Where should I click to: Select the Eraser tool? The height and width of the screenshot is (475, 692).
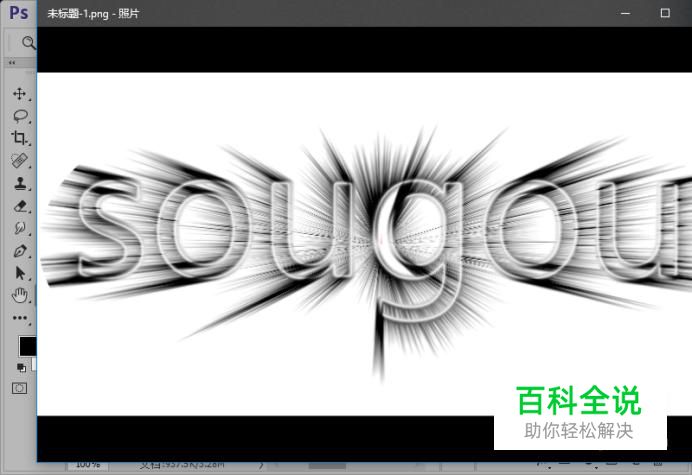point(20,206)
